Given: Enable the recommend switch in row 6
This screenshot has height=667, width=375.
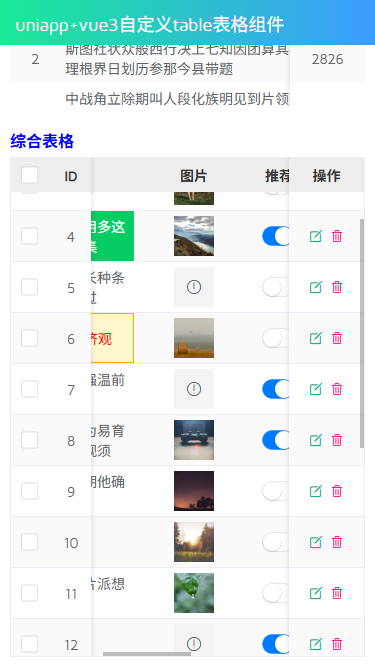Looking at the screenshot, I should point(276,338).
